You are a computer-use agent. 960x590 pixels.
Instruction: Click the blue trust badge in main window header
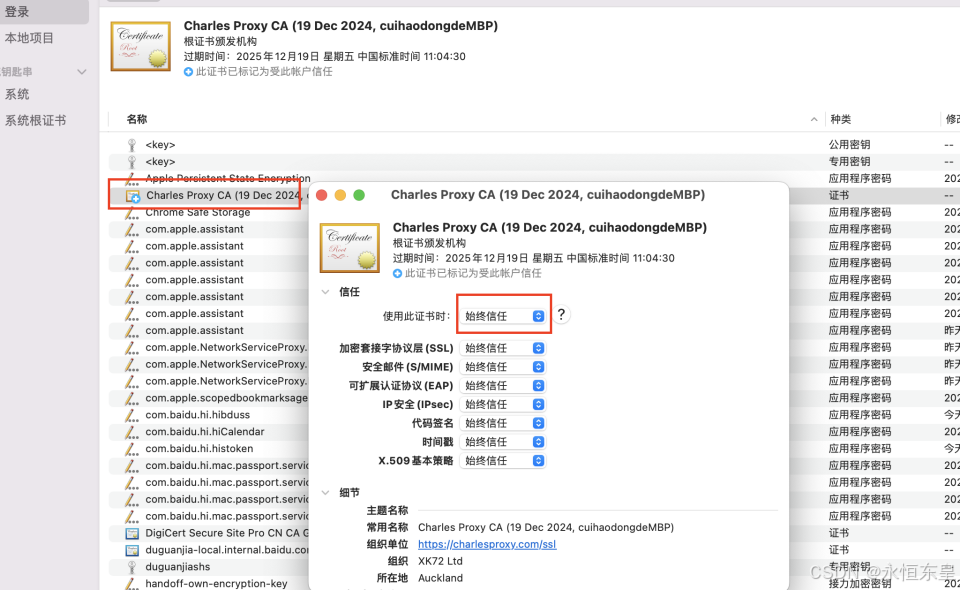(189, 72)
